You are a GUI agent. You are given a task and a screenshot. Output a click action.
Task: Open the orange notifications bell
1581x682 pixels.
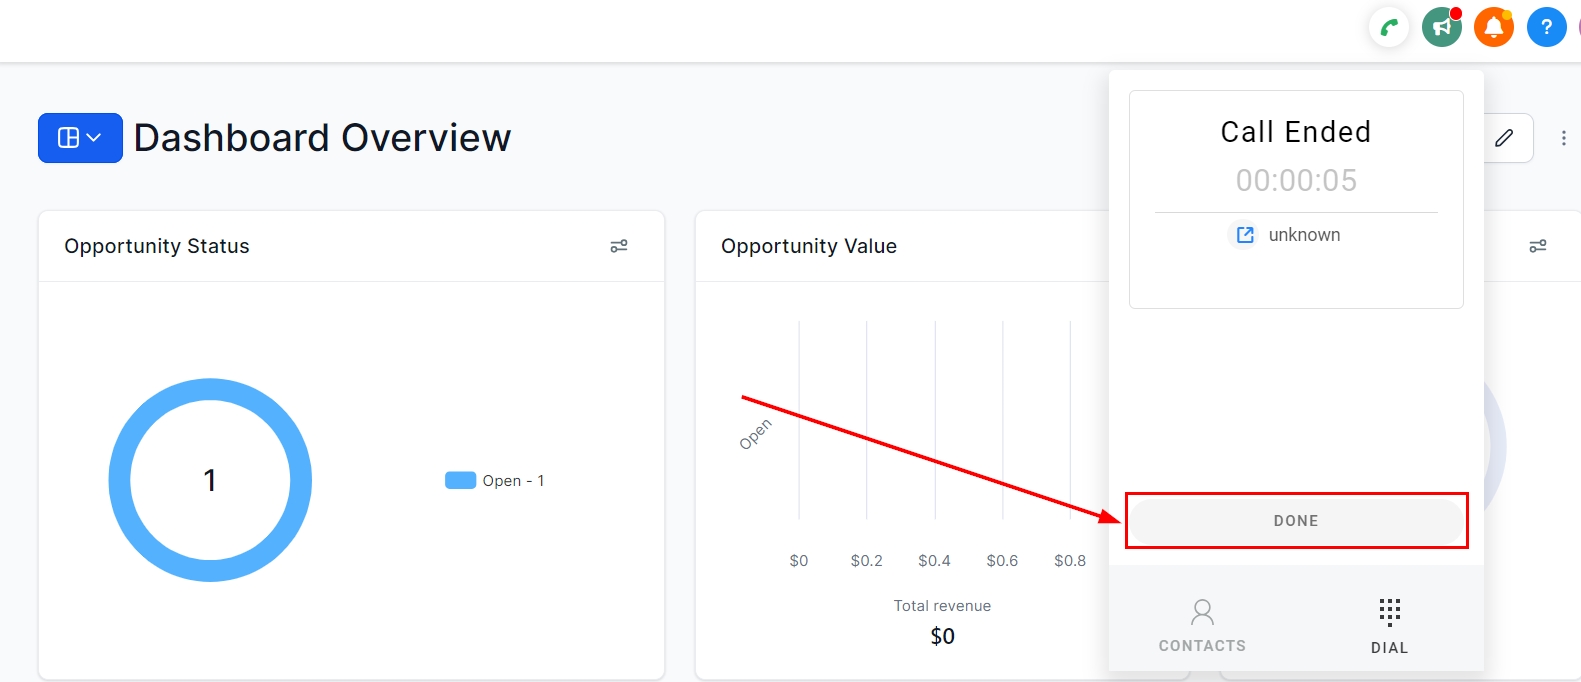[1494, 28]
